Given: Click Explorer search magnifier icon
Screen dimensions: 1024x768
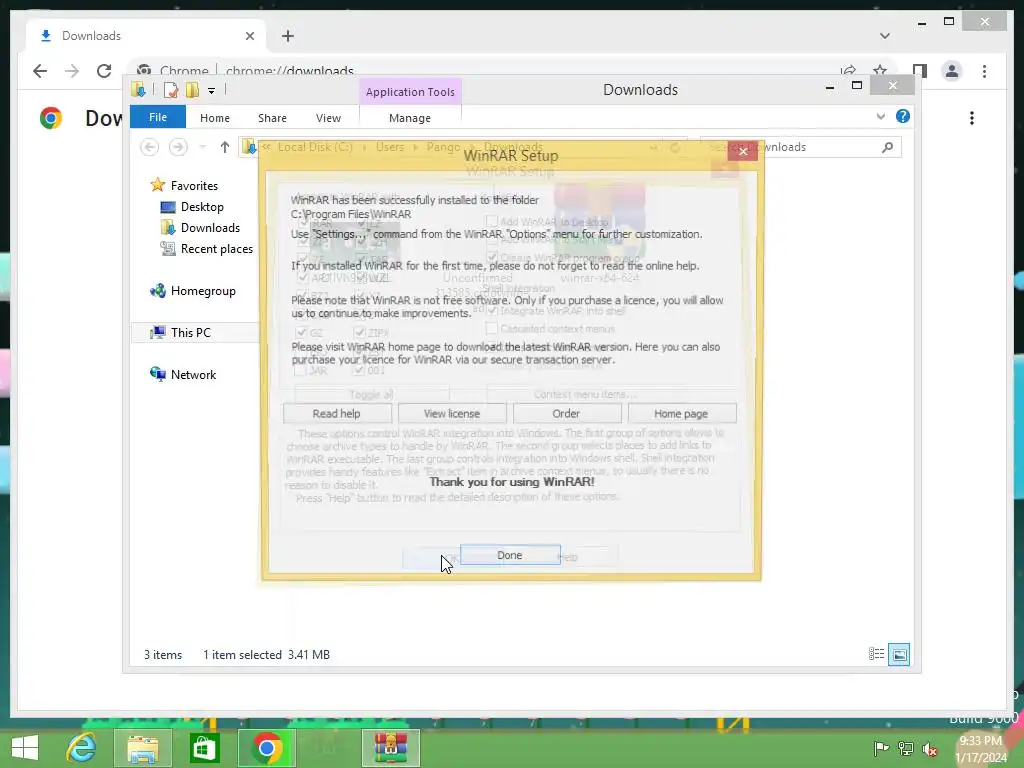Looking at the screenshot, I should 887,147.
